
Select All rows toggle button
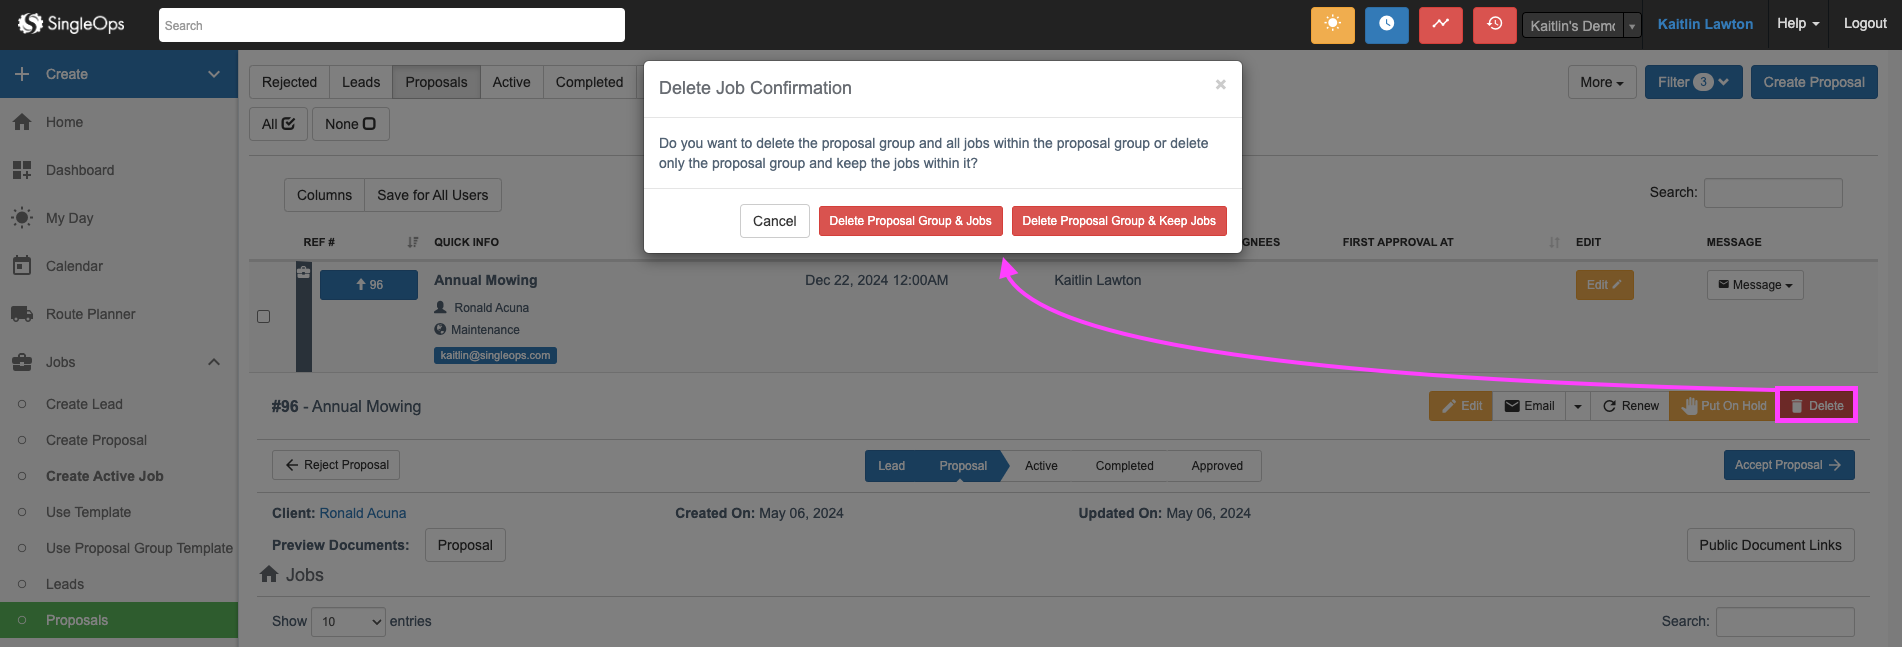(278, 124)
